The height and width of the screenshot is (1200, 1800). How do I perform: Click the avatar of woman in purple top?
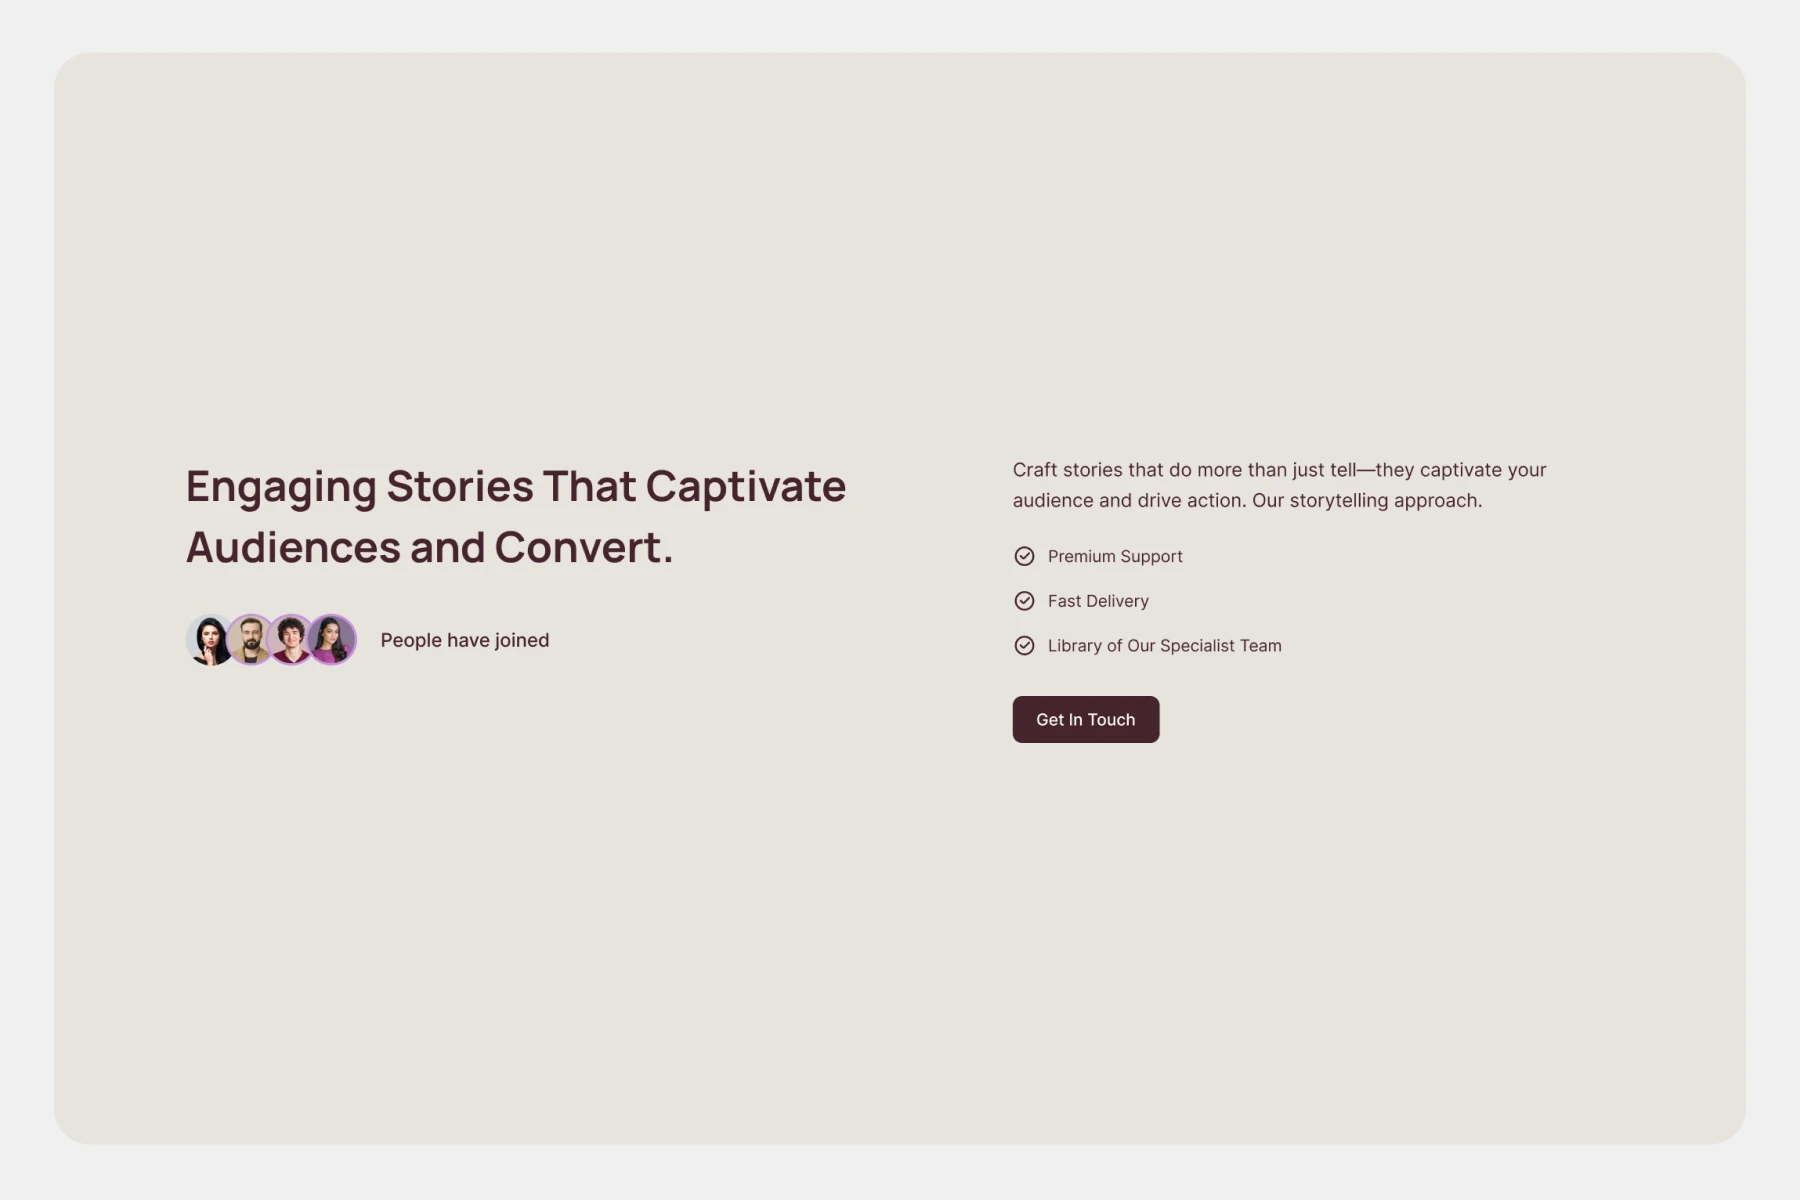tap(333, 640)
